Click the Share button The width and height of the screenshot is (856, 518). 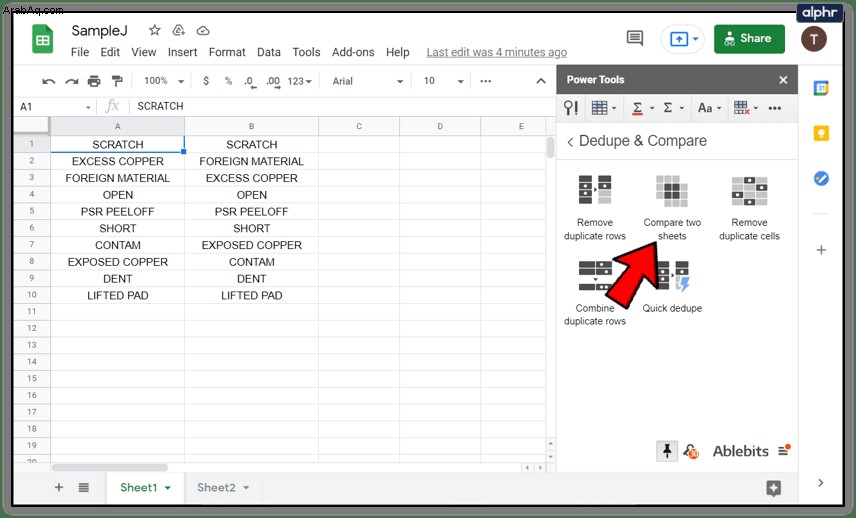tap(749, 39)
